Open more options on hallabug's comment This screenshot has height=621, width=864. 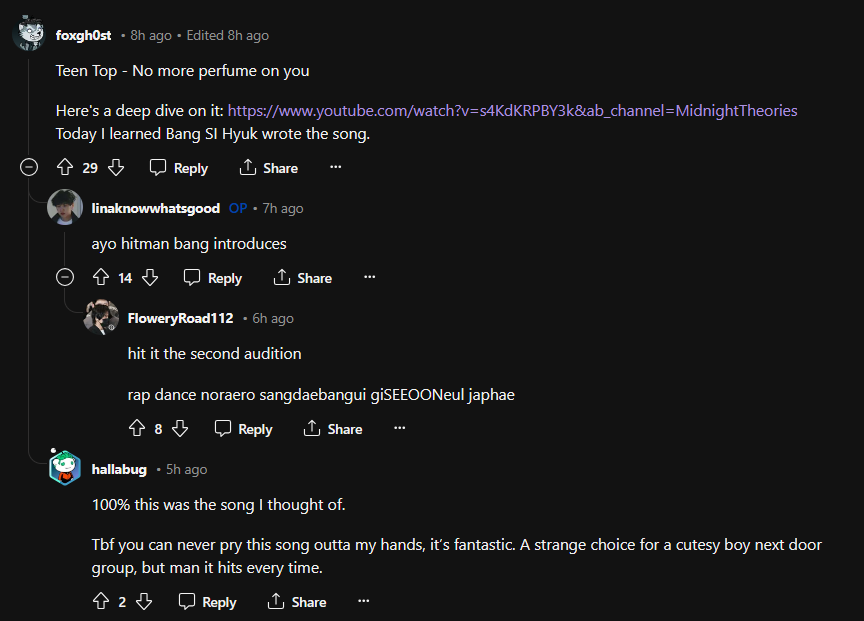coord(363,602)
